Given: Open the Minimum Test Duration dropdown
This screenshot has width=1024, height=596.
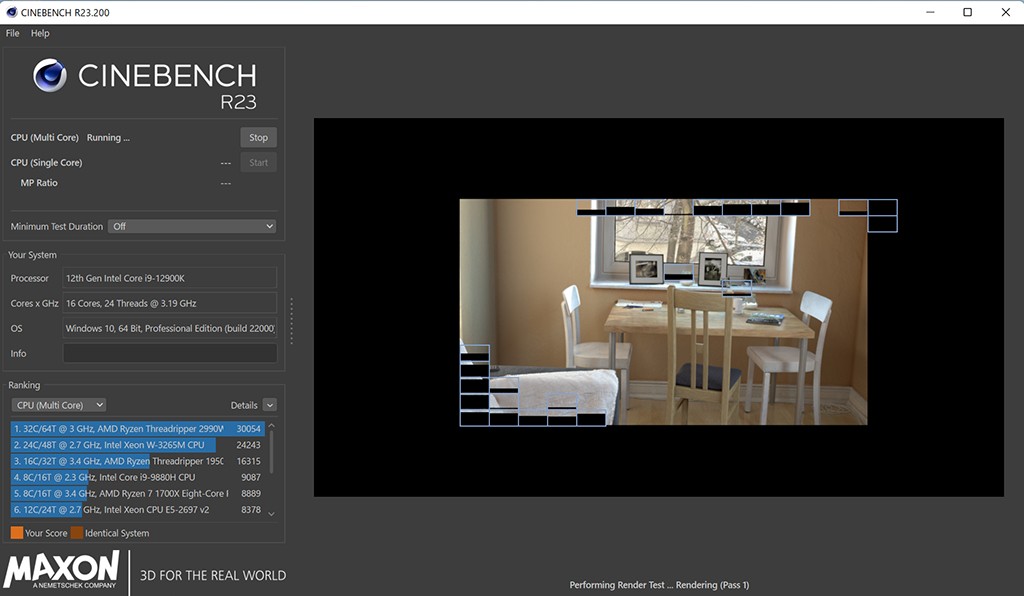Looking at the screenshot, I should pyautogui.click(x=191, y=227).
